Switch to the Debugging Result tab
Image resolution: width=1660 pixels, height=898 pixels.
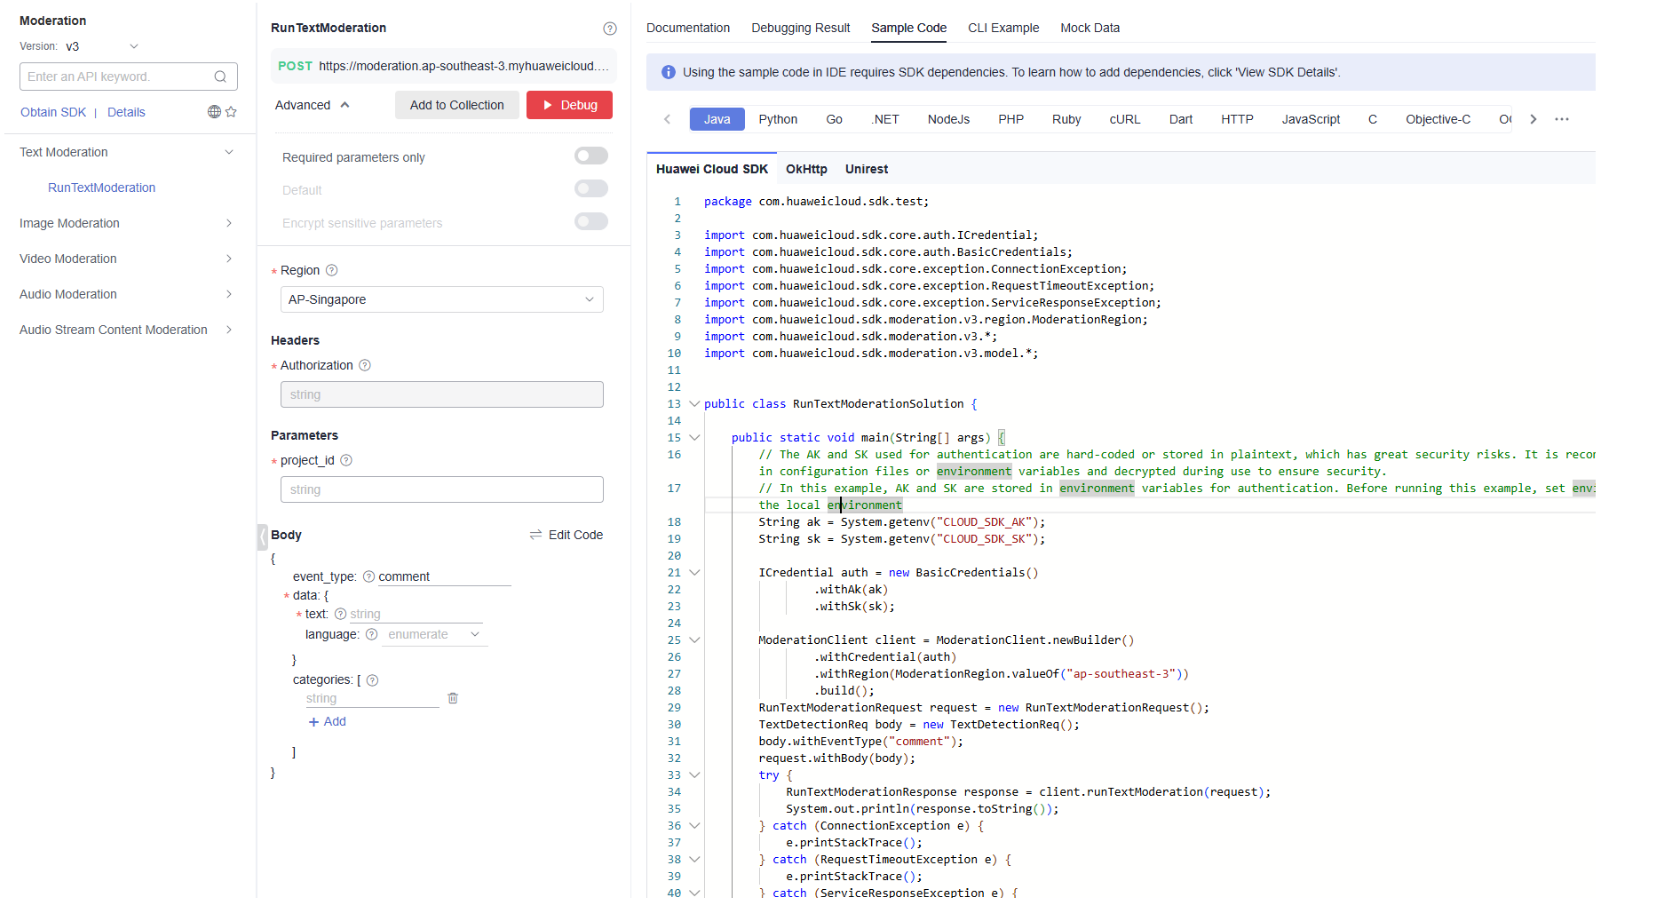click(801, 28)
